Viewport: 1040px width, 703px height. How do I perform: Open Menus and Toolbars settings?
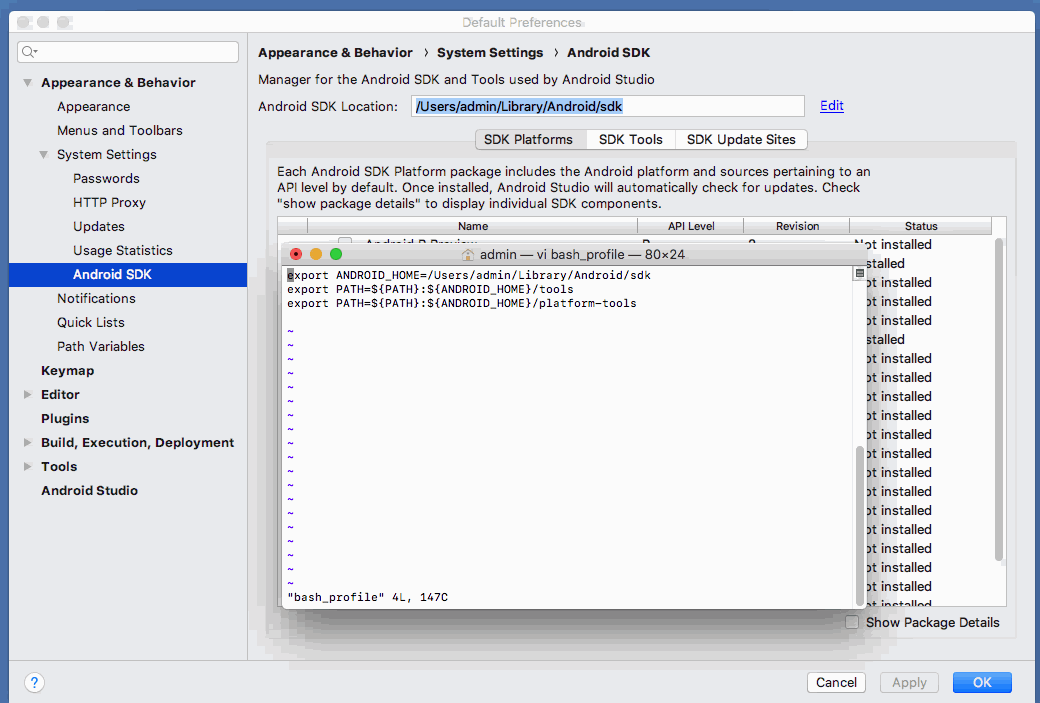119,131
